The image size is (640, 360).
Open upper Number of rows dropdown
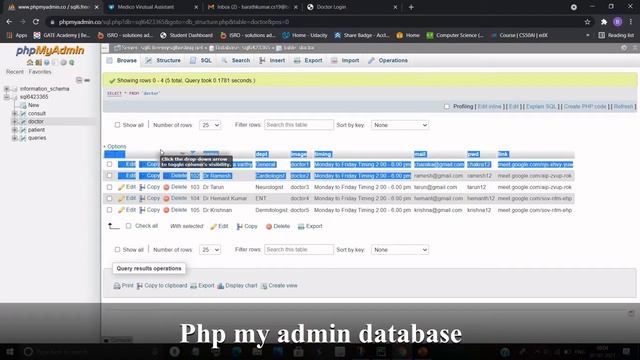click(x=210, y=125)
